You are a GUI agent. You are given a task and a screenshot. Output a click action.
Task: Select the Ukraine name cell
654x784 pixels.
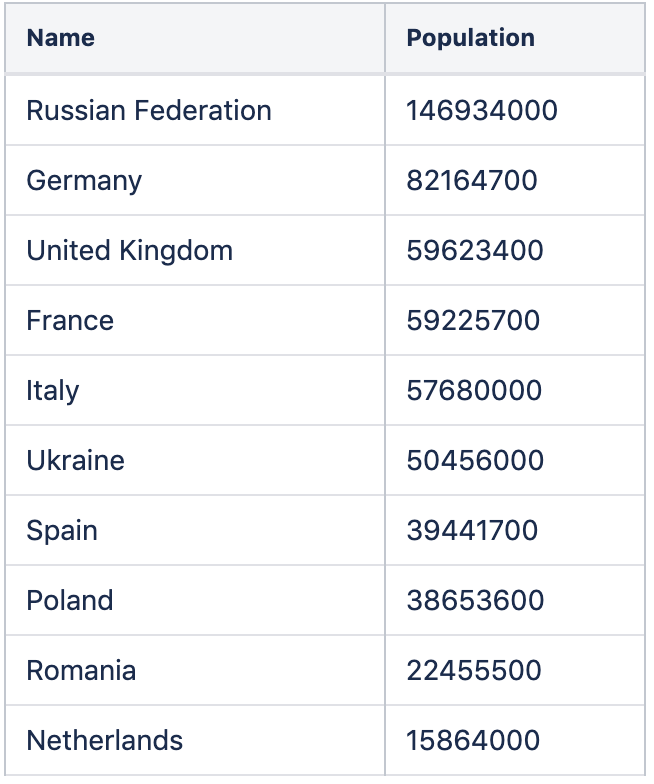[76, 460]
